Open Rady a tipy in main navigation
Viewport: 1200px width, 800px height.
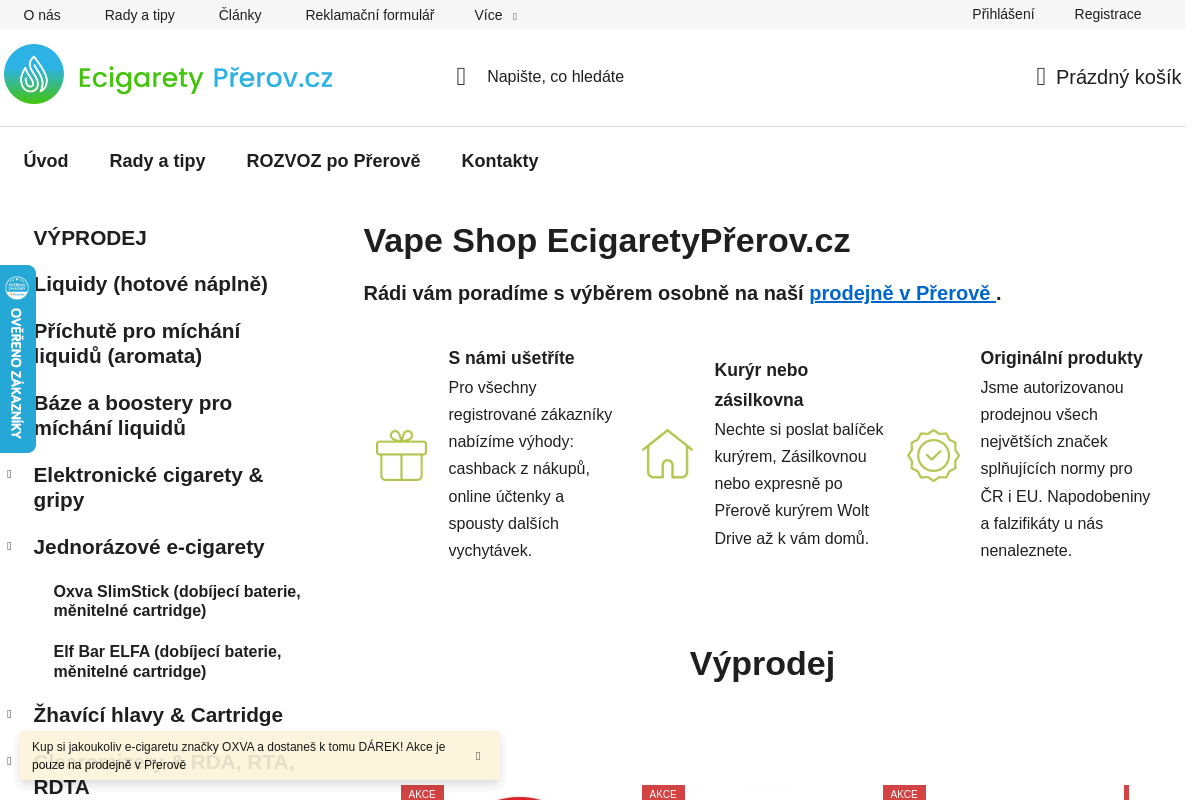[x=158, y=161]
